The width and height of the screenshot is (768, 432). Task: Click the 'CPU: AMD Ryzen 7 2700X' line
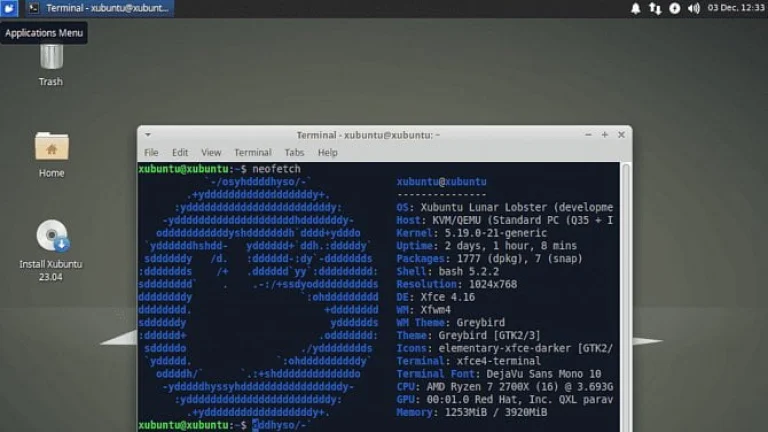coord(504,386)
